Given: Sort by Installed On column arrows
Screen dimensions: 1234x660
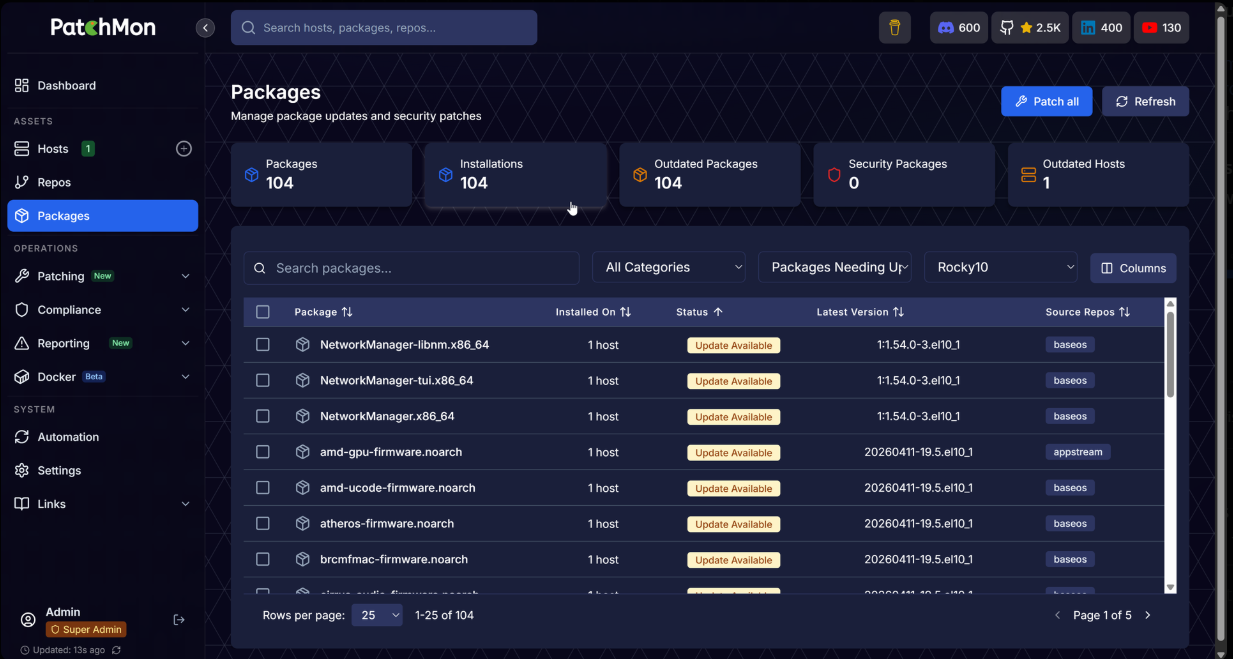Looking at the screenshot, I should point(625,312).
